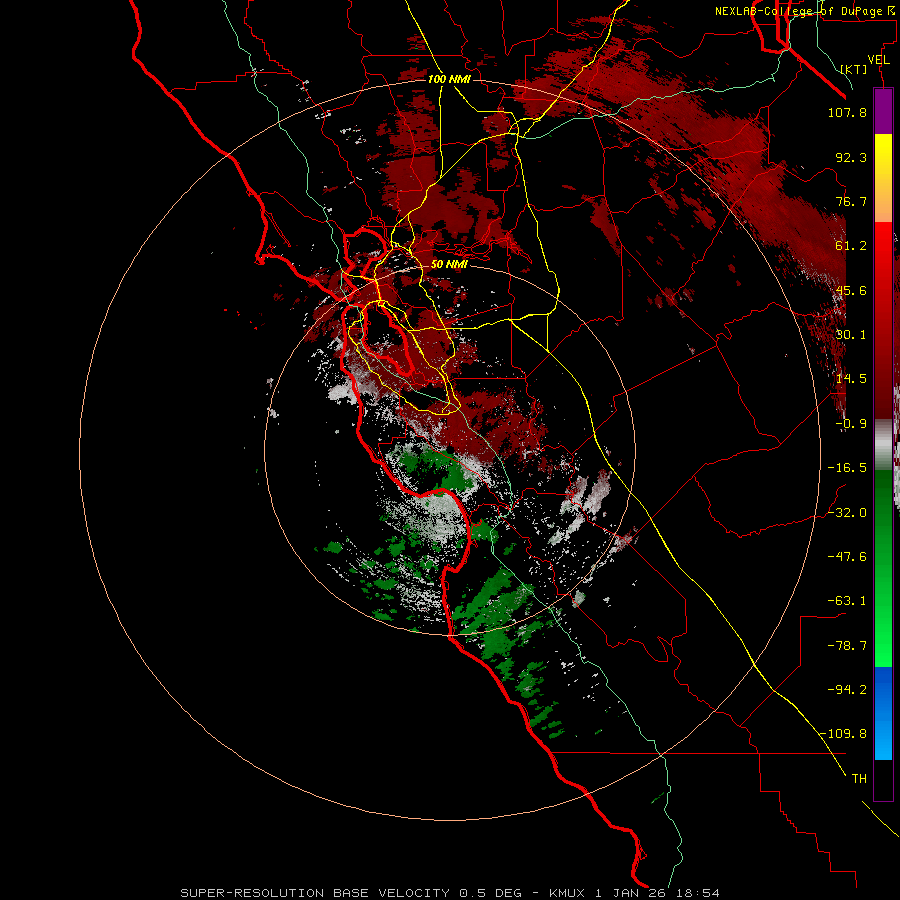This screenshot has height=900, width=900.
Task: Click the 45.6 velocity scale value
Action: click(851, 290)
